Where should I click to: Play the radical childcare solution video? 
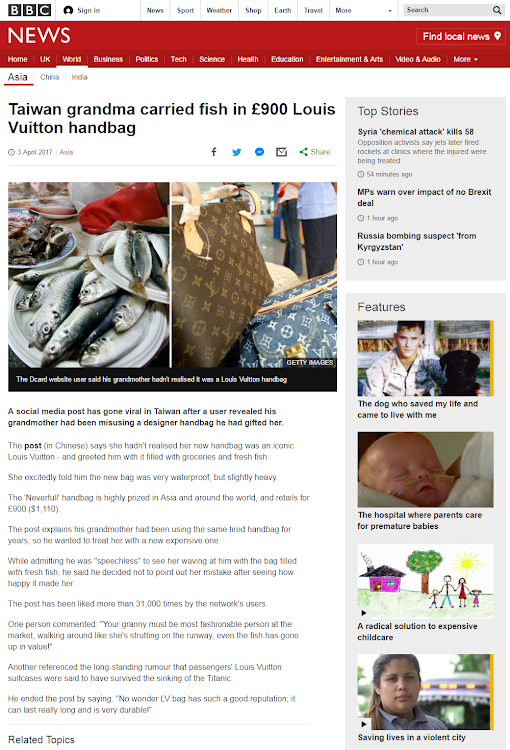364,613
